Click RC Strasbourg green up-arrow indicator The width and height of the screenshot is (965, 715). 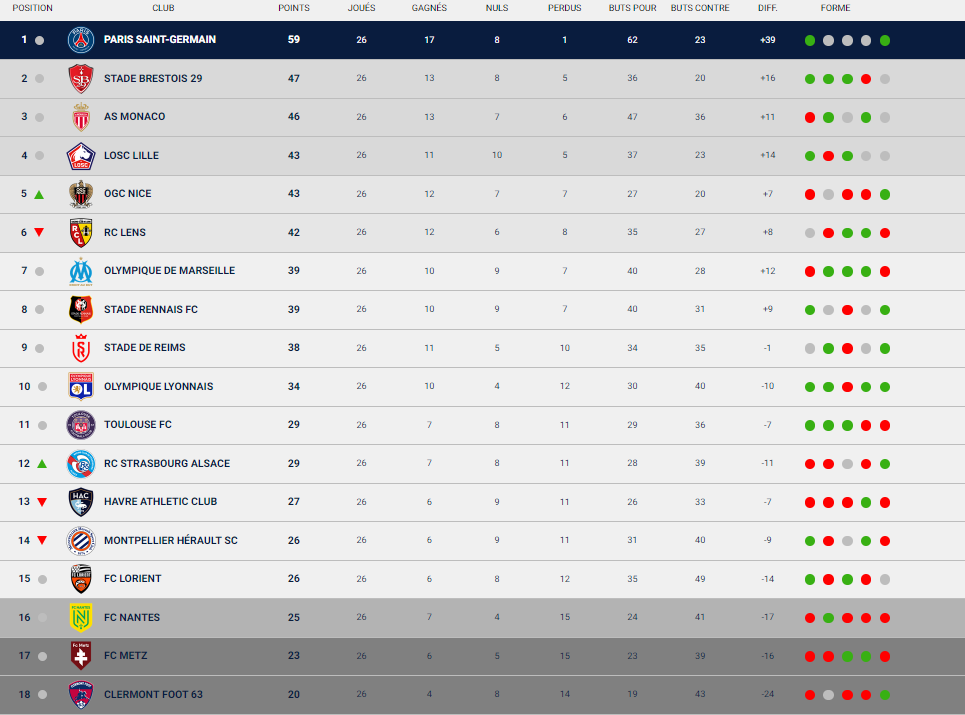tap(42, 463)
